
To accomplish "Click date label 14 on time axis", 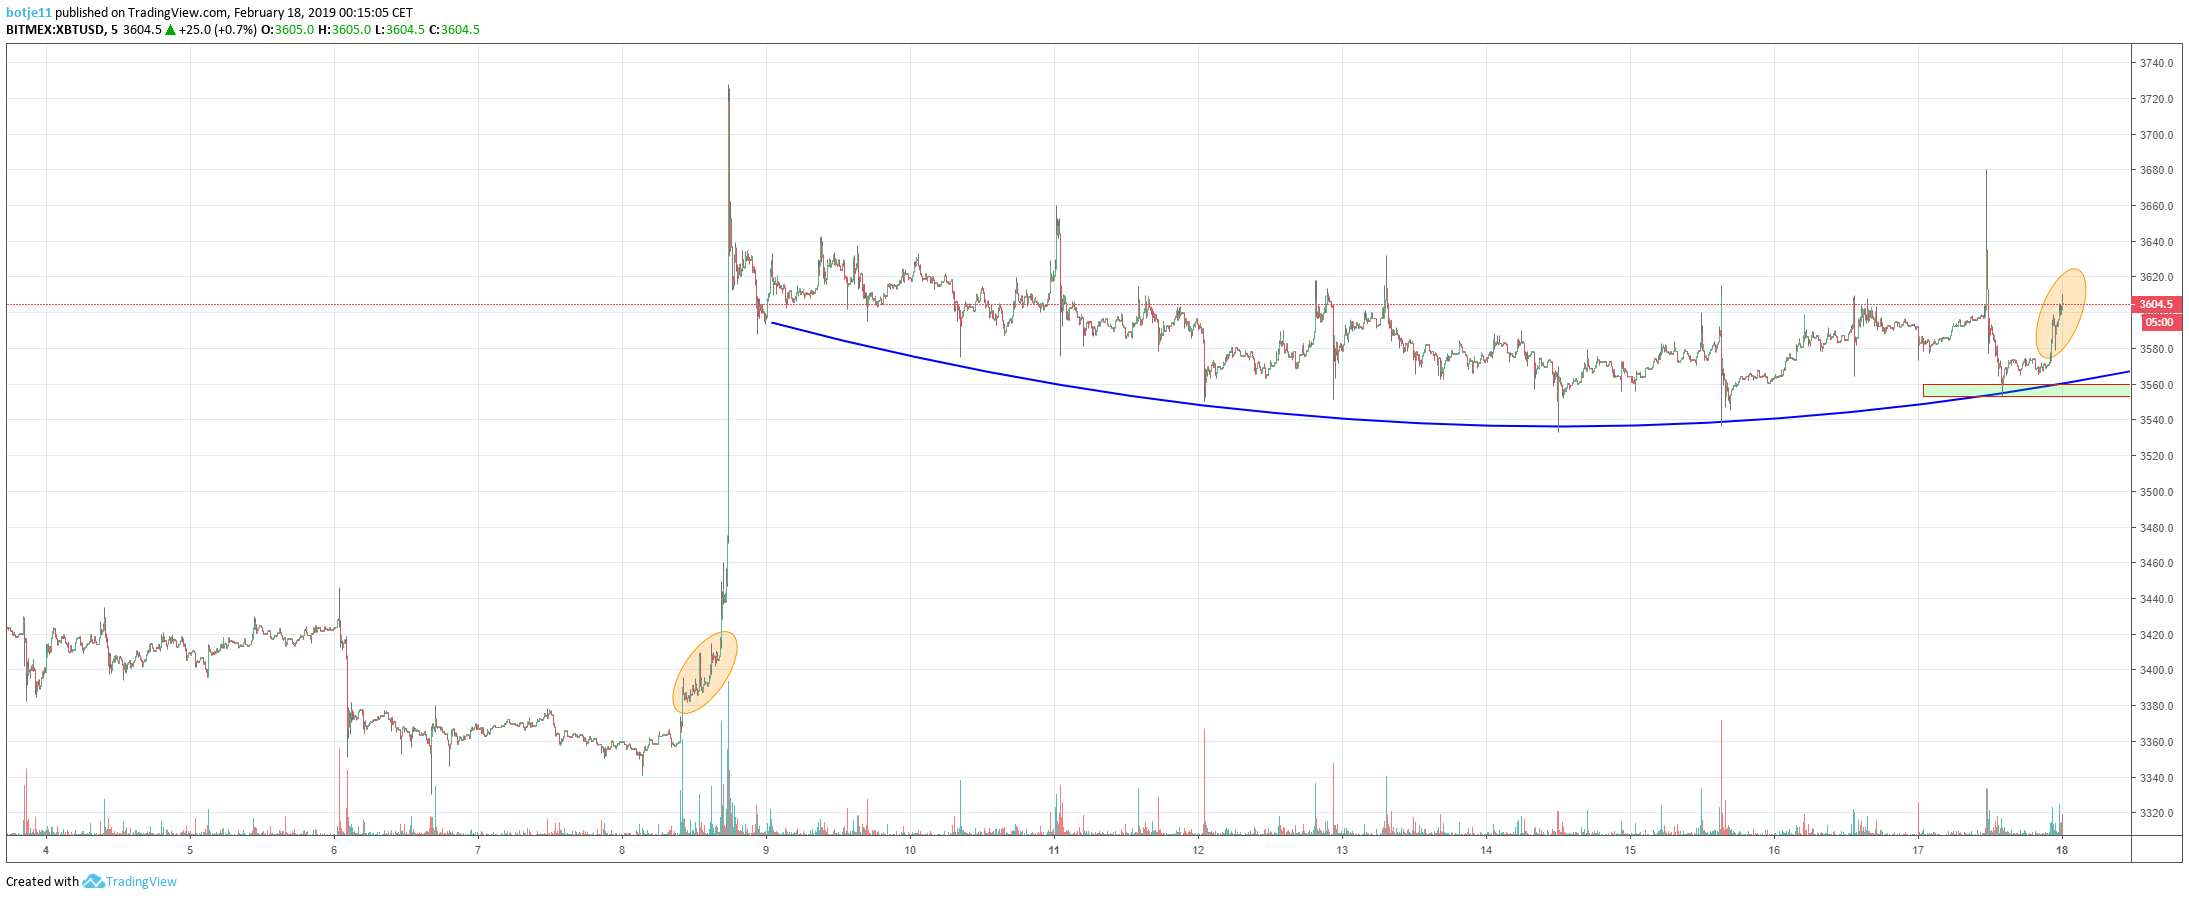I will pyautogui.click(x=1486, y=851).
